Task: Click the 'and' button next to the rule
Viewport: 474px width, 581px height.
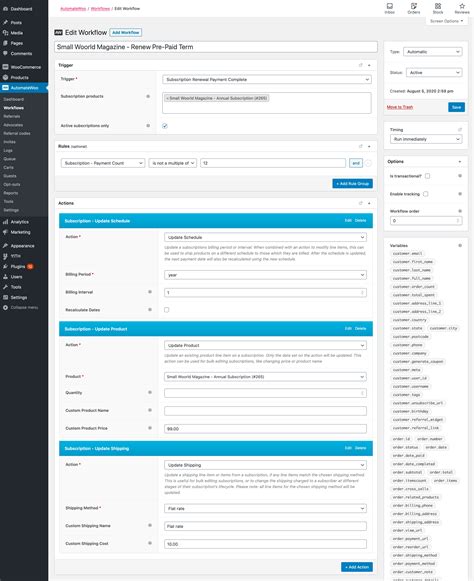Action: pos(356,163)
